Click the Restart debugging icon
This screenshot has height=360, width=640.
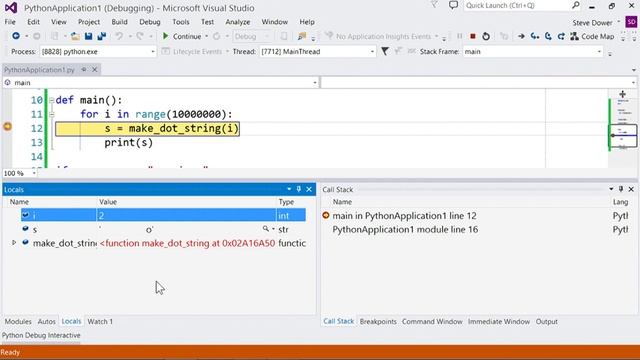486,36
